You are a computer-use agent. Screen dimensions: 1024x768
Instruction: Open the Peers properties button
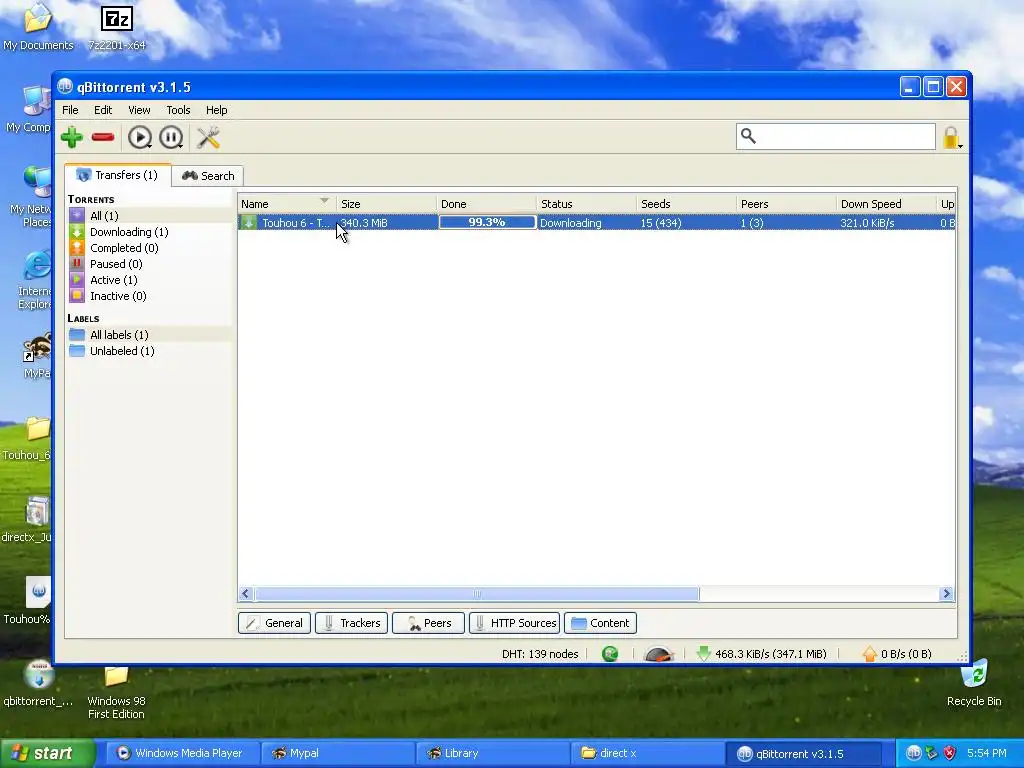[x=428, y=623]
